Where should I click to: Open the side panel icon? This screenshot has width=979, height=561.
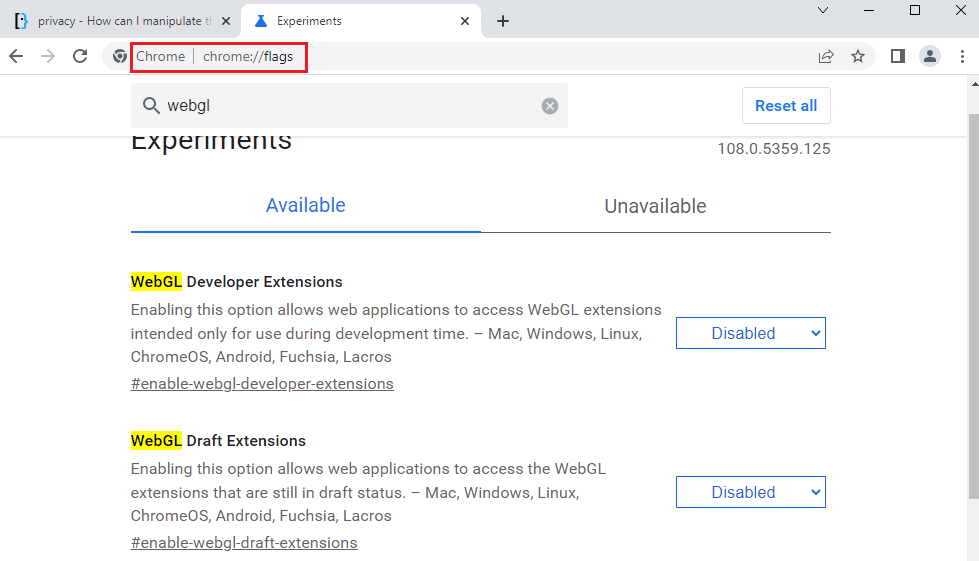(x=898, y=57)
